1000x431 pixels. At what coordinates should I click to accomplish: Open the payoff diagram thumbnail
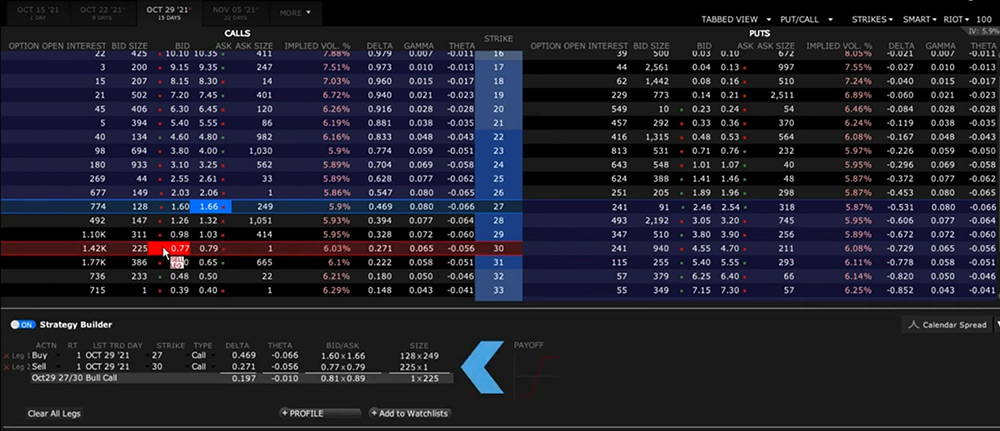coord(537,376)
